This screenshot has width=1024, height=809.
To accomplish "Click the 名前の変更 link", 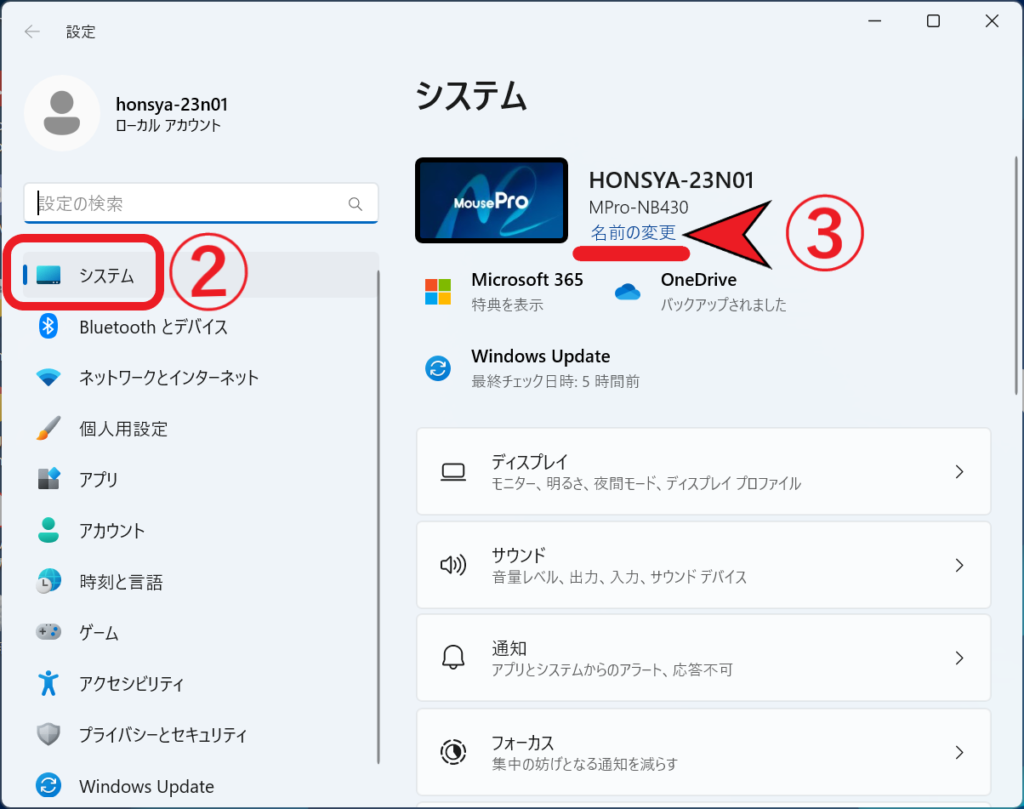I will (633, 232).
